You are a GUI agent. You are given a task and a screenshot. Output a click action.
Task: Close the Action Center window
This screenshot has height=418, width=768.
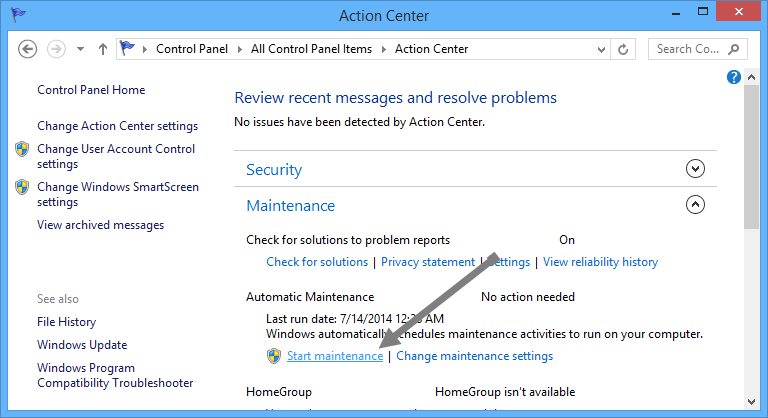739,11
